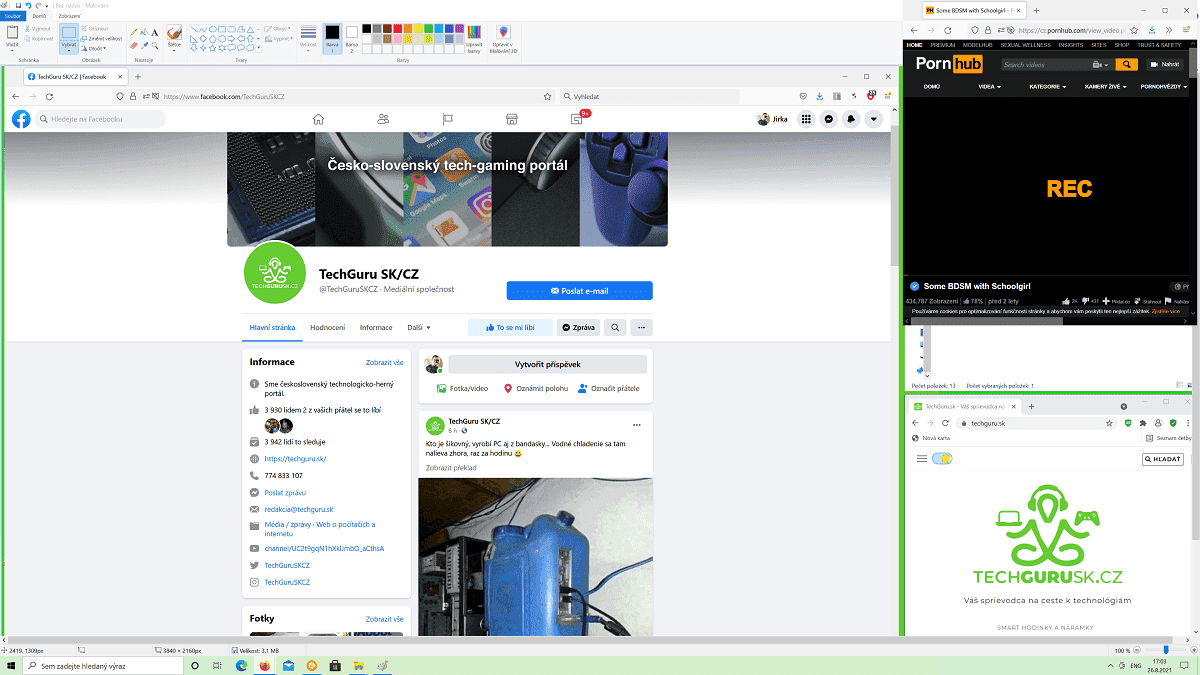Open Firefox downloads in Pornhub window

[x=1150, y=30]
